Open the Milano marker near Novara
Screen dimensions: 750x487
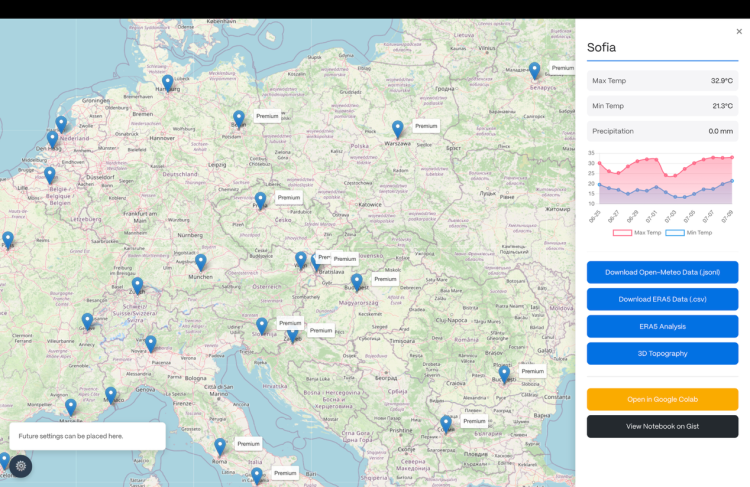151,344
